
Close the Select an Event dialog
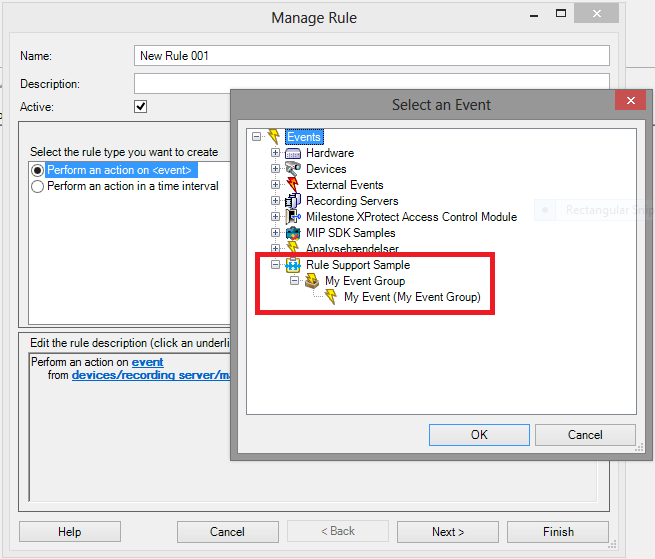pyautogui.click(x=631, y=100)
